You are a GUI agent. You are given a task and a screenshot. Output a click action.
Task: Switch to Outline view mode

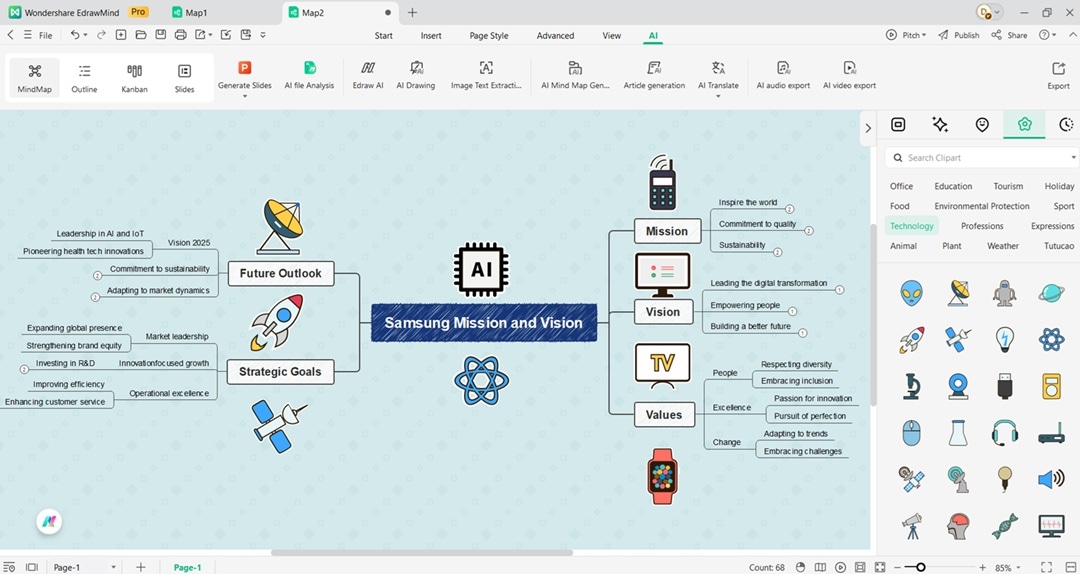84,78
